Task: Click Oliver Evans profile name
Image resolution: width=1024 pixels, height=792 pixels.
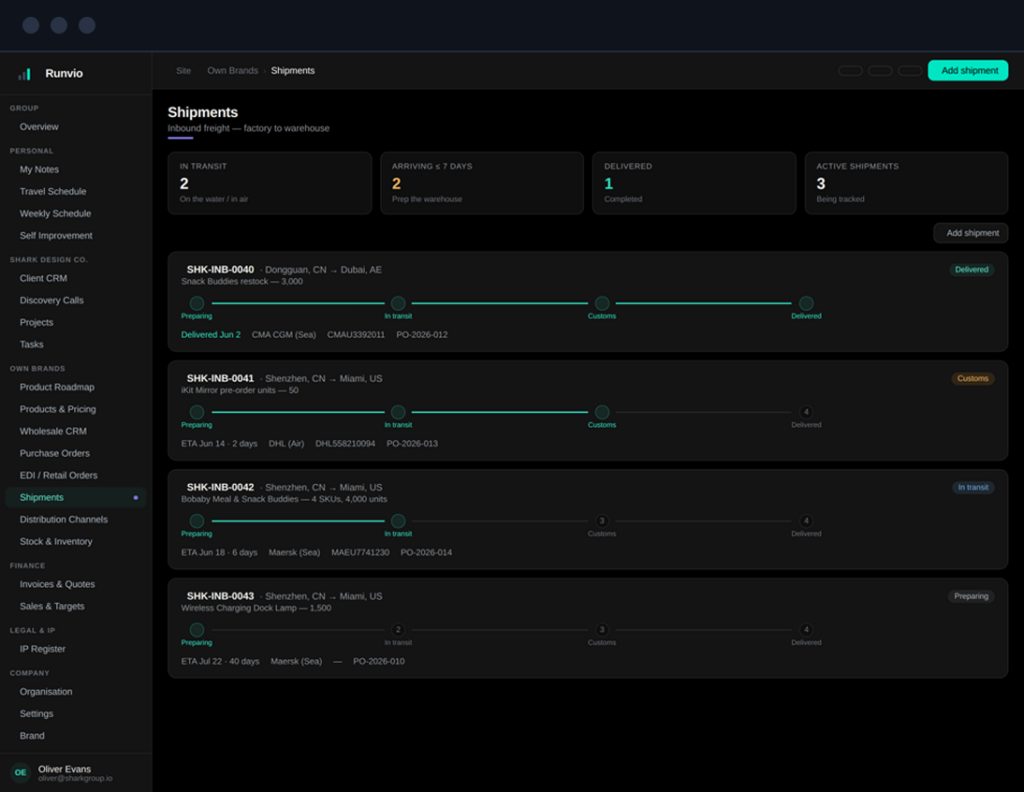Action: 65,769
